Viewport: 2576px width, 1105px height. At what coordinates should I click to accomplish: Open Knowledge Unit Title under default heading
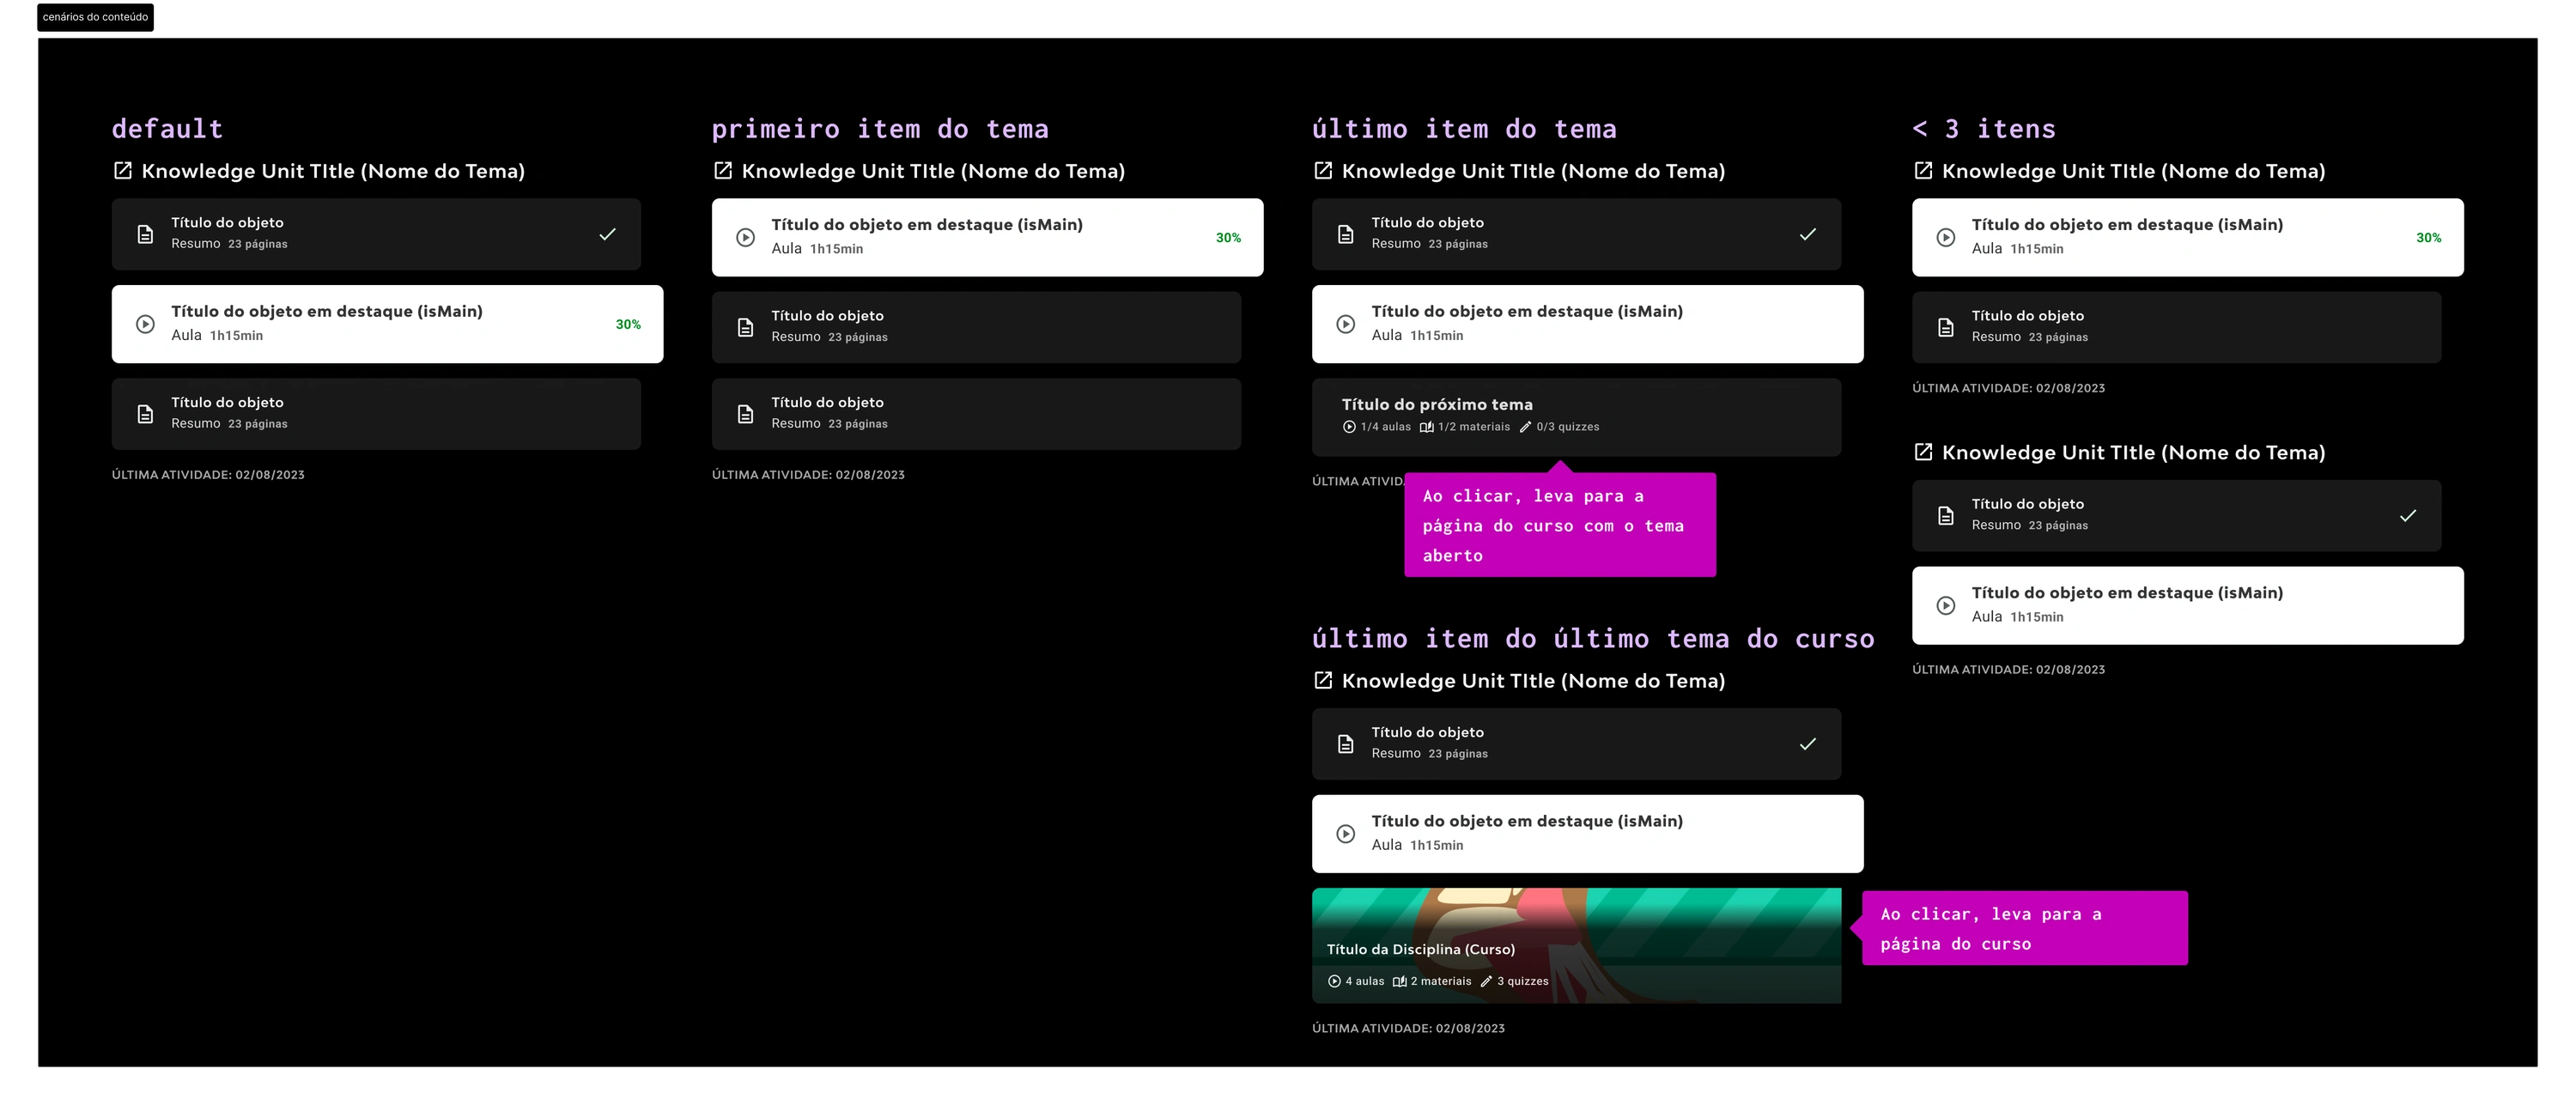point(332,171)
